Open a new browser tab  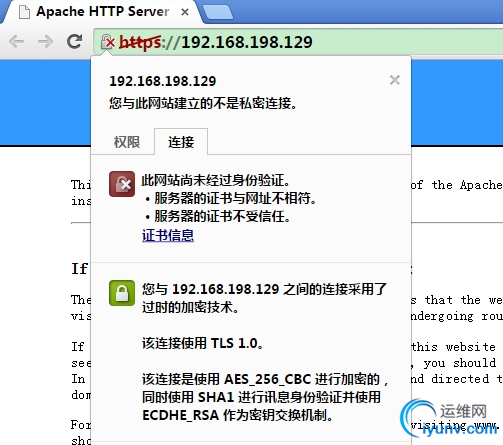point(218,12)
